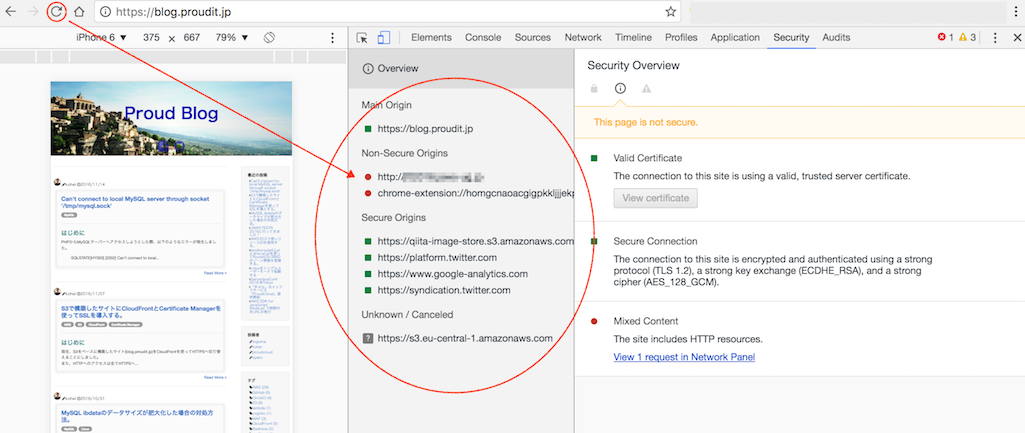Edit the 667 height field
Image resolution: width=1025 pixels, height=433 pixels.
click(192, 38)
